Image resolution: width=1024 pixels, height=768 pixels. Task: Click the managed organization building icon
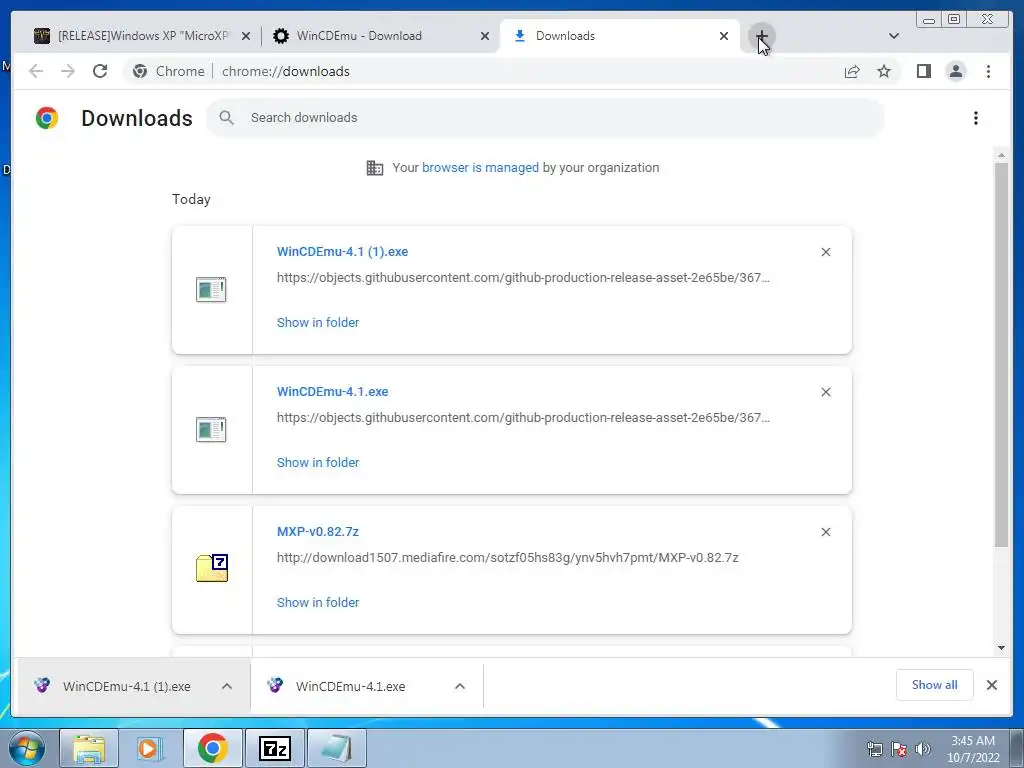tap(375, 168)
